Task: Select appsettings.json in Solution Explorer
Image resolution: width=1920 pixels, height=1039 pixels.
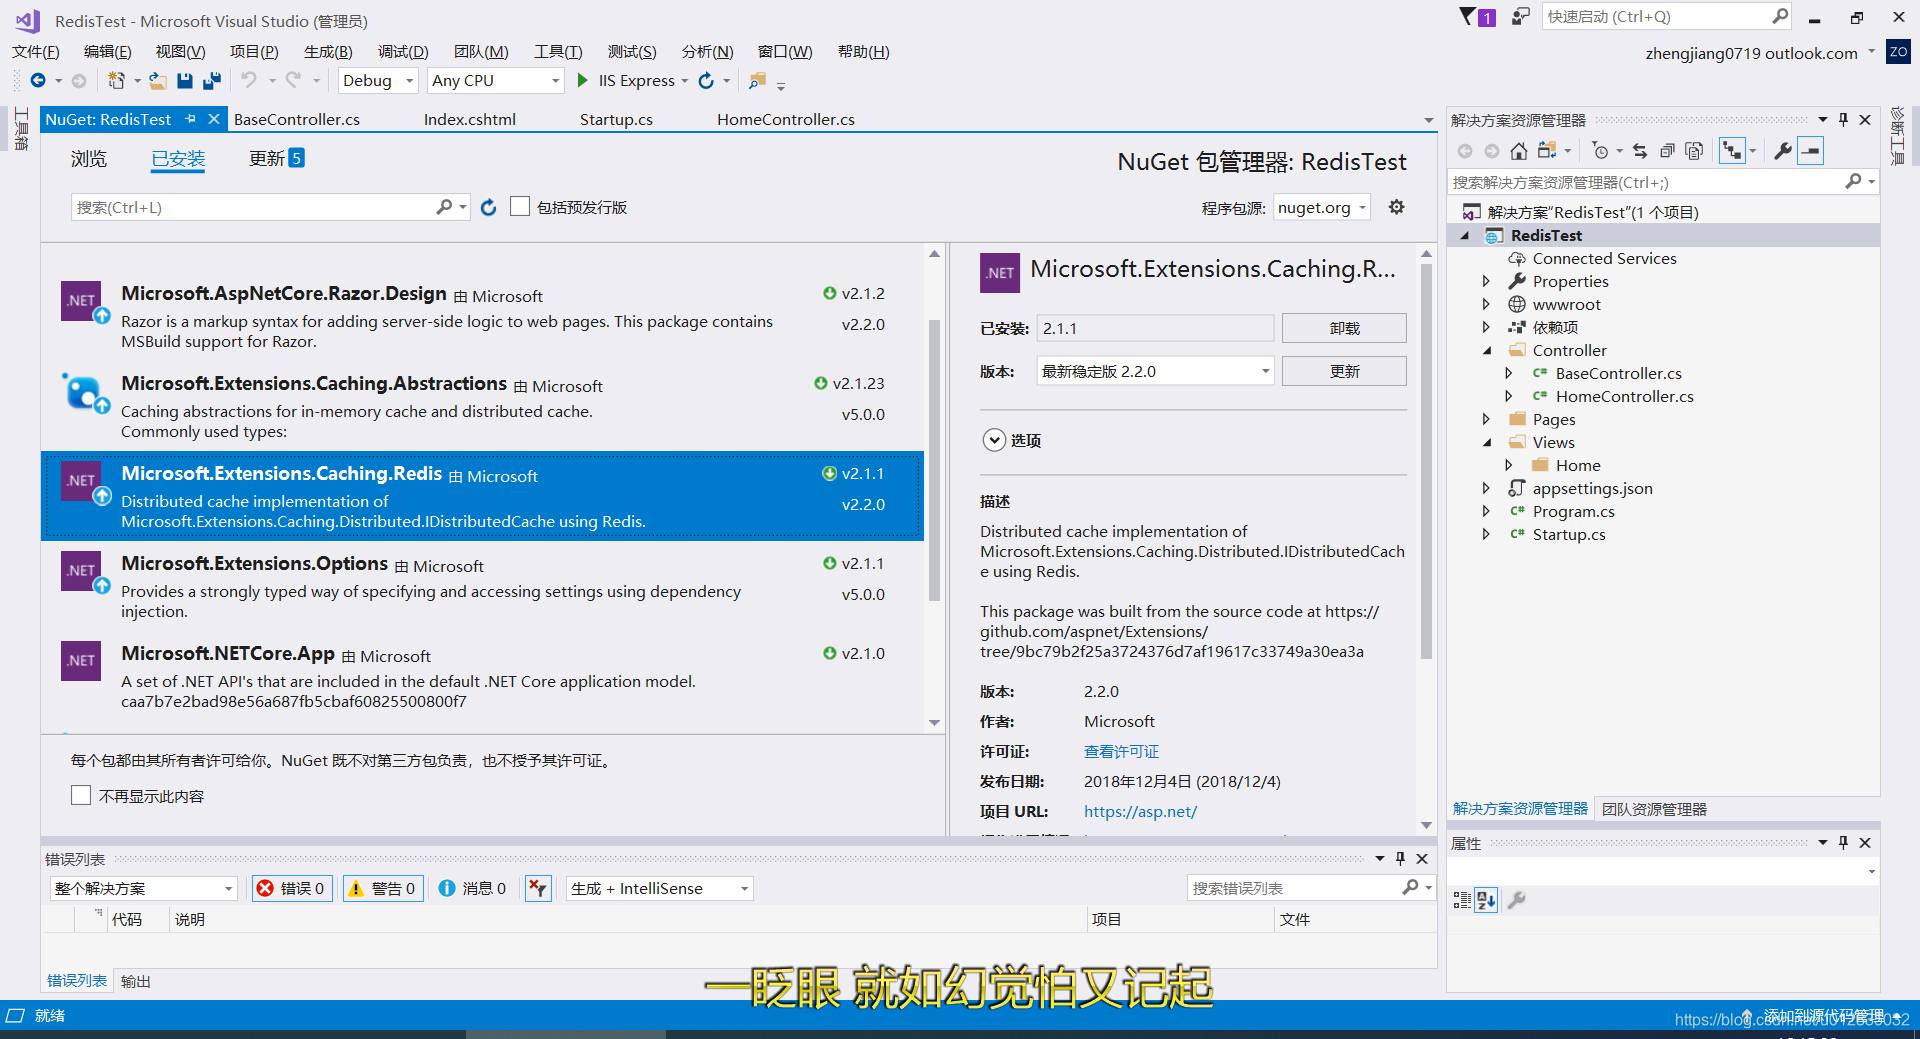Action: (1592, 488)
